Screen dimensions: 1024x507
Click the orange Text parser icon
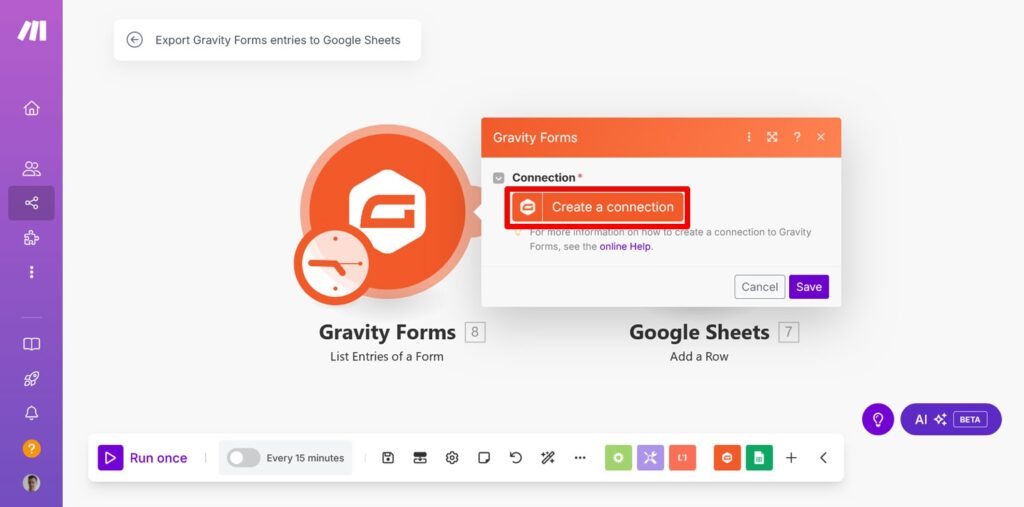[x=682, y=458]
